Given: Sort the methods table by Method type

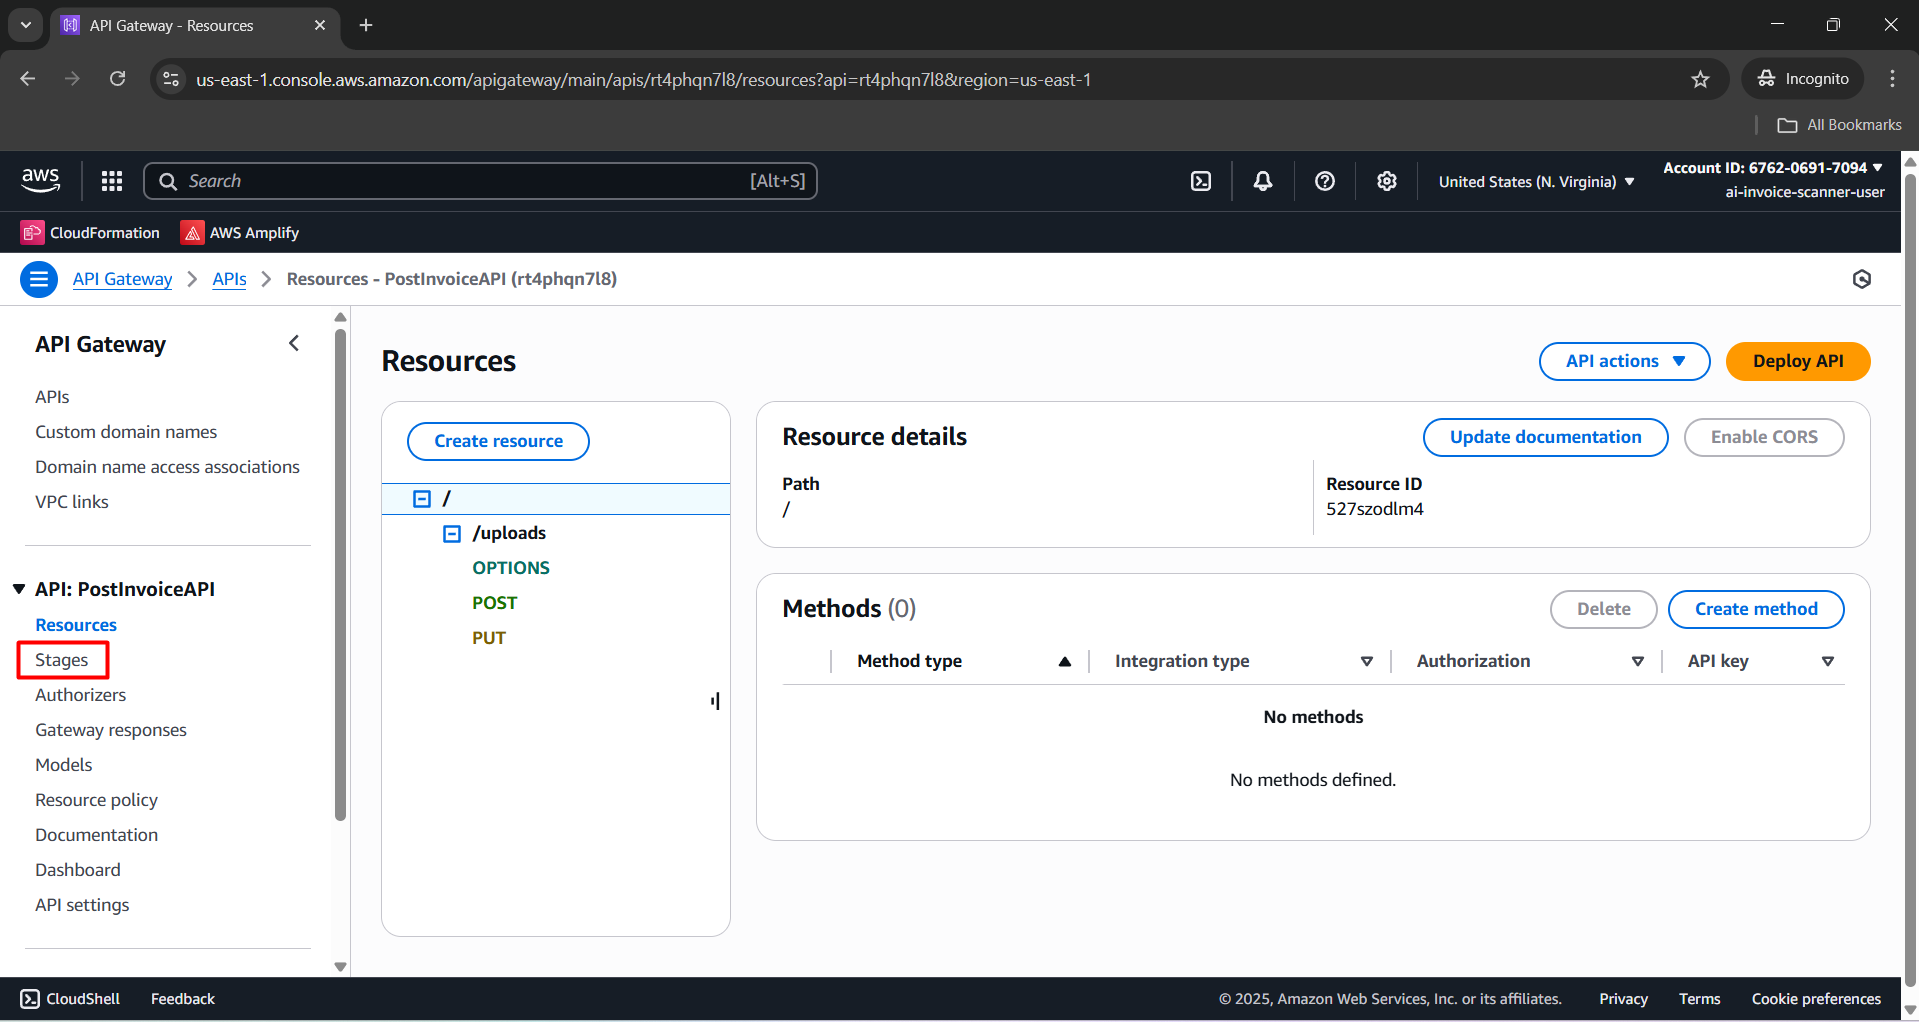Looking at the screenshot, I should coord(1064,661).
